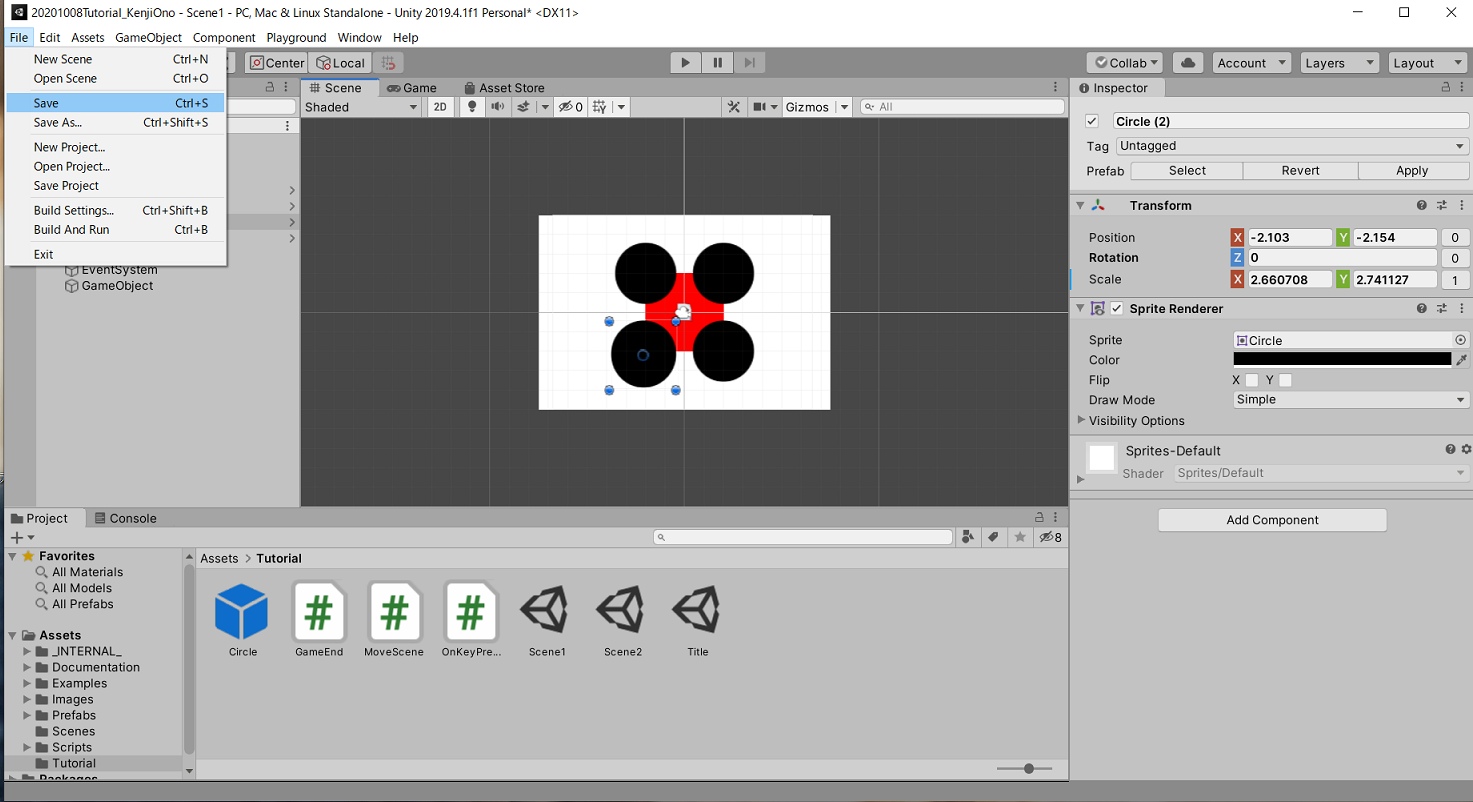Open Tag Untagged dropdown
Screen dimensions: 1473x802
pos(1292,146)
